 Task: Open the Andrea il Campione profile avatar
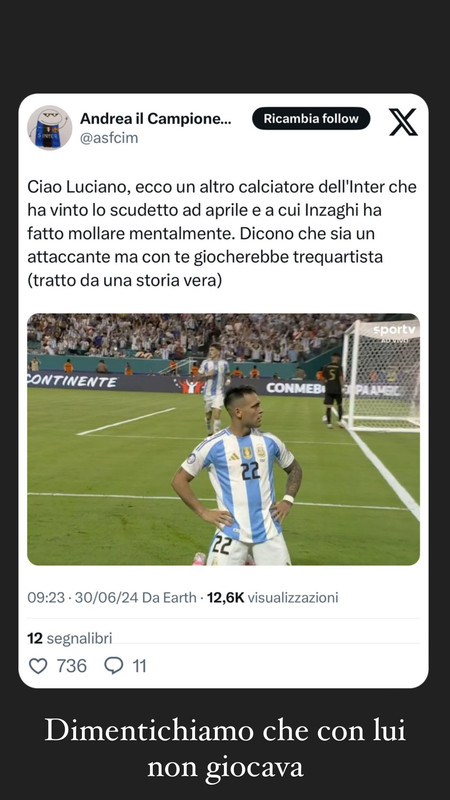point(49,128)
